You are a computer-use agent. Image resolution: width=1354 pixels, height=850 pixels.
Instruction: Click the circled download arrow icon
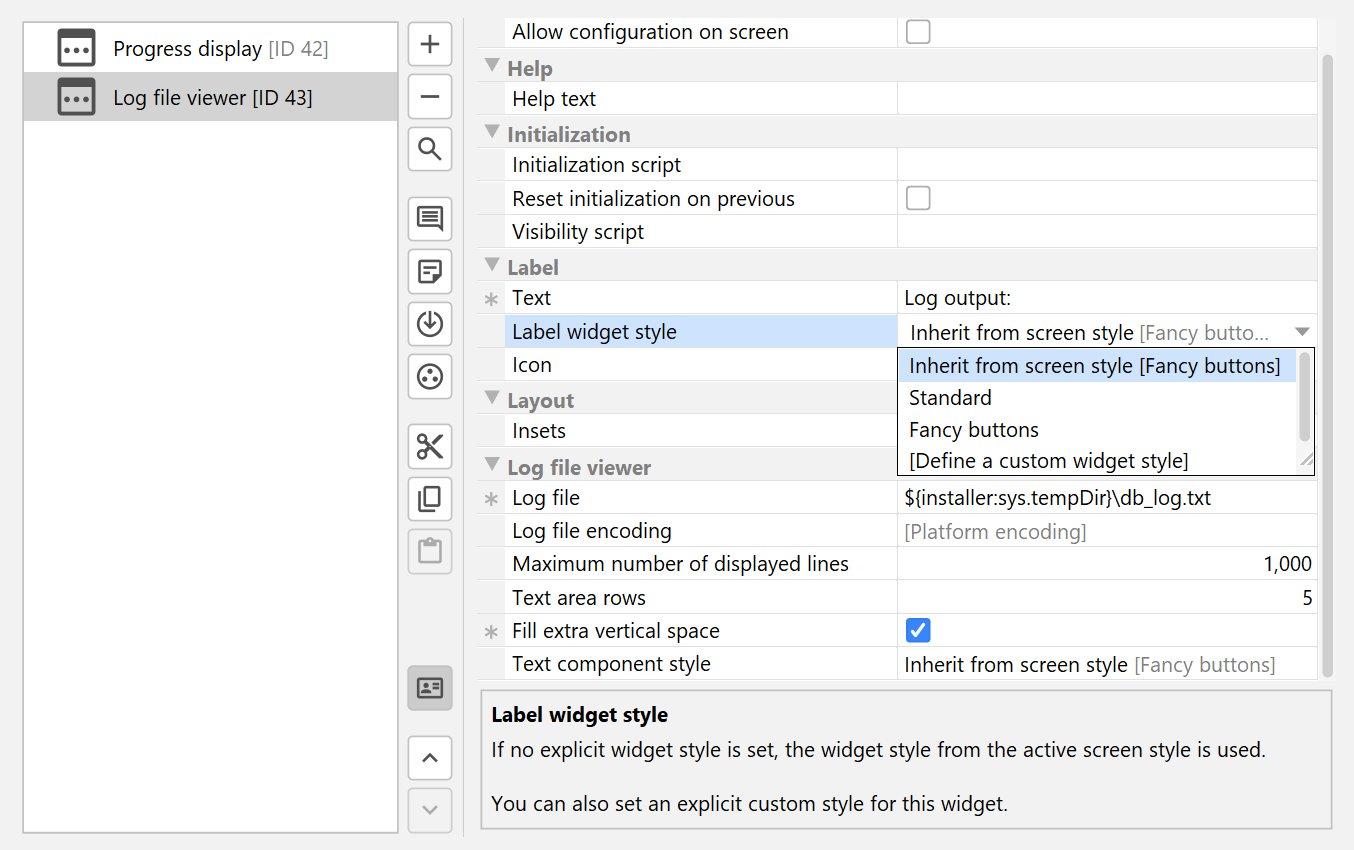coord(430,324)
